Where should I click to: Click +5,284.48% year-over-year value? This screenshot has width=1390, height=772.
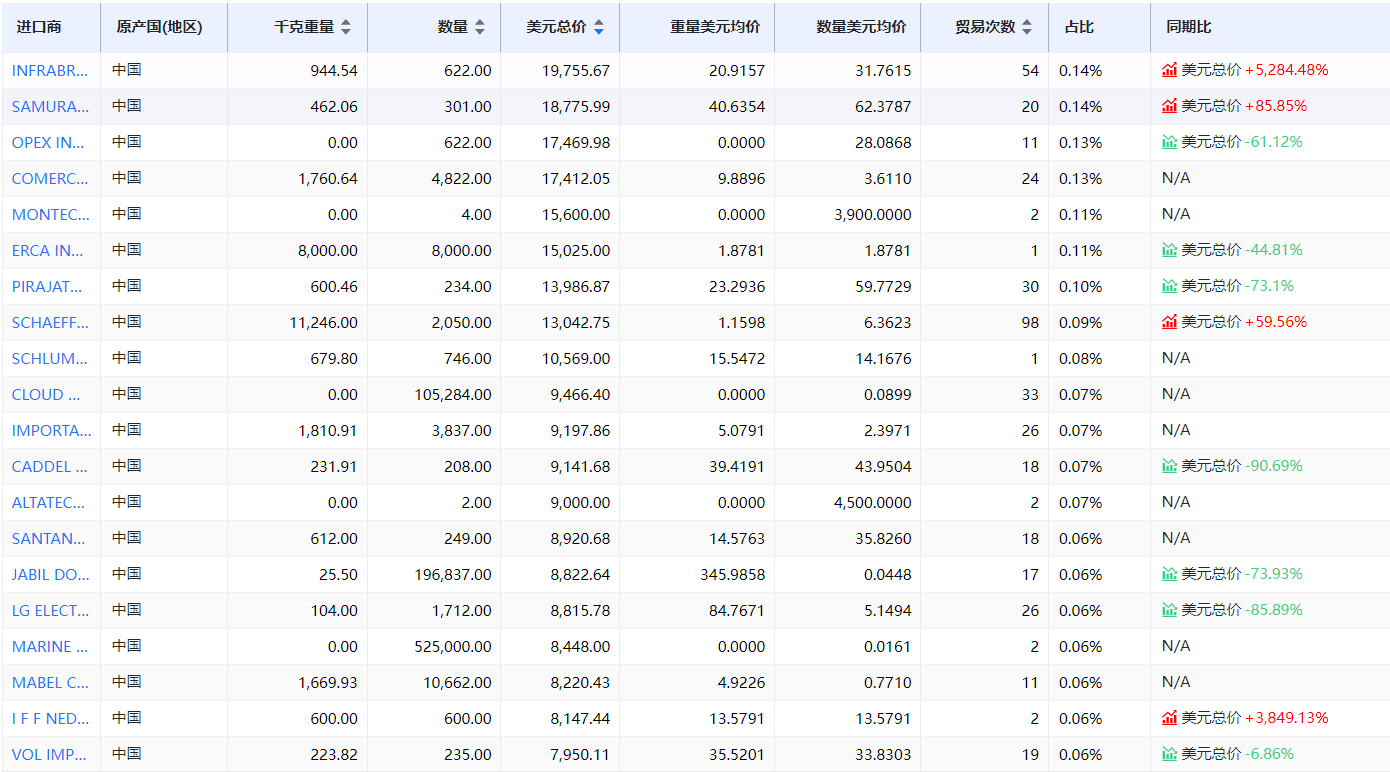[1286, 70]
